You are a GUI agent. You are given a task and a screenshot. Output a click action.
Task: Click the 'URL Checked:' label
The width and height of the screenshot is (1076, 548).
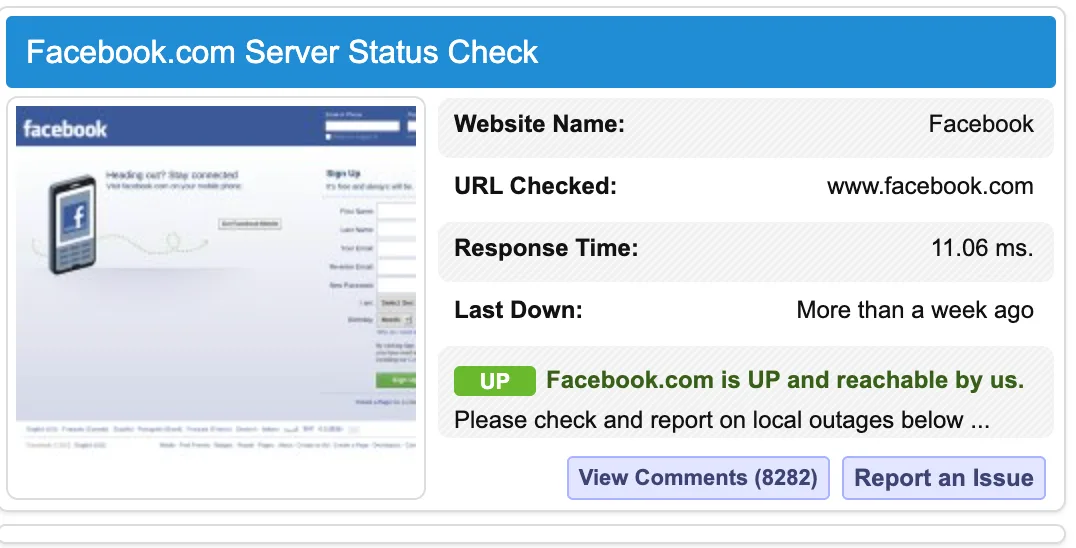point(535,186)
